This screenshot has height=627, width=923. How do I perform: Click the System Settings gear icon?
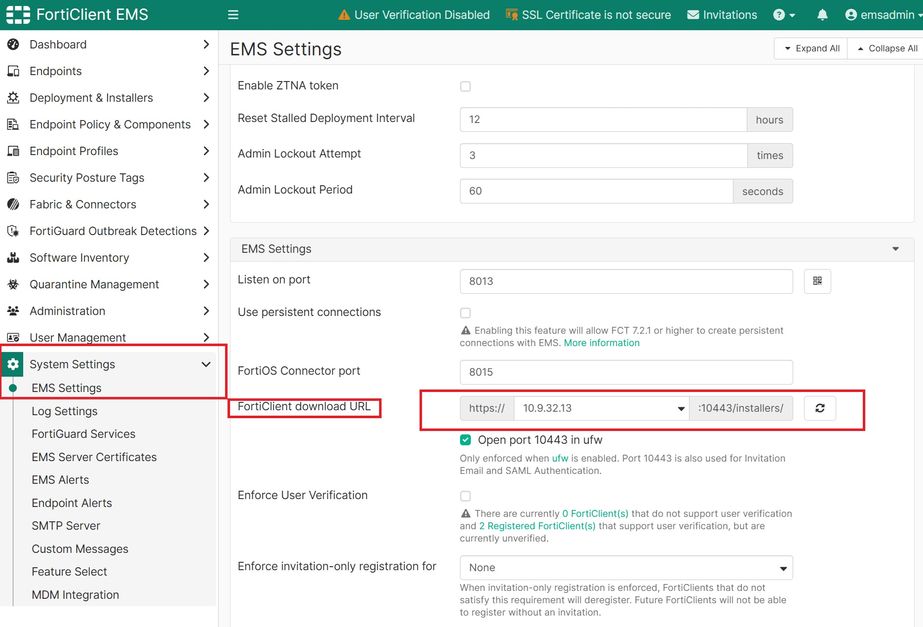(13, 365)
